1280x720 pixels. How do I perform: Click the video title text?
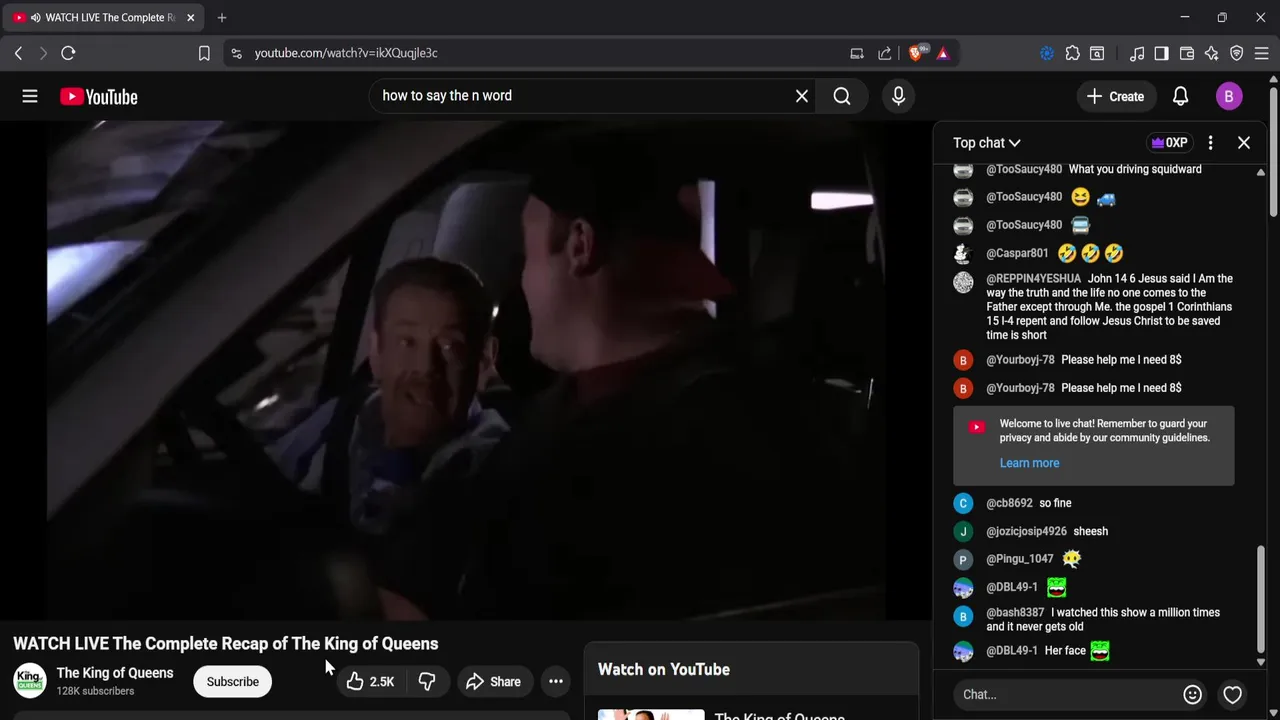226,644
